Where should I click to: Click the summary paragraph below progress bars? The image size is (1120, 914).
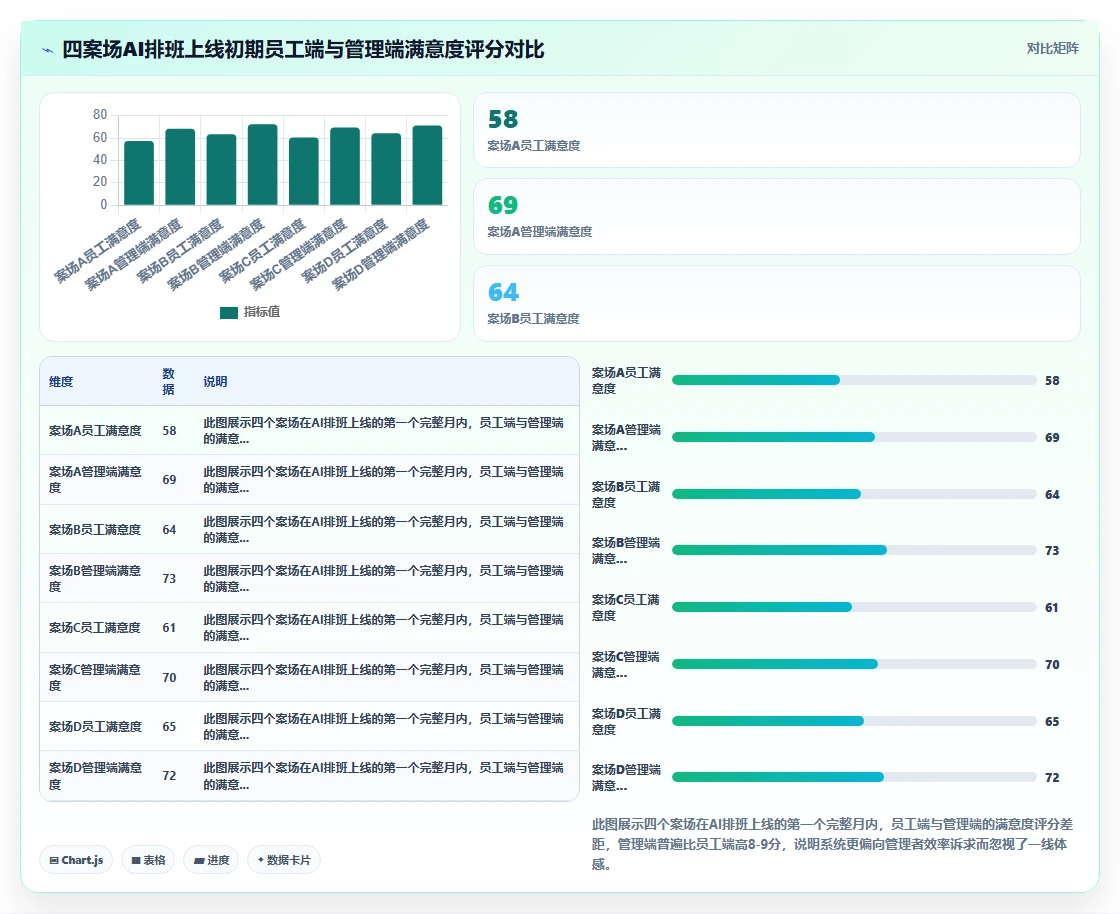832,844
